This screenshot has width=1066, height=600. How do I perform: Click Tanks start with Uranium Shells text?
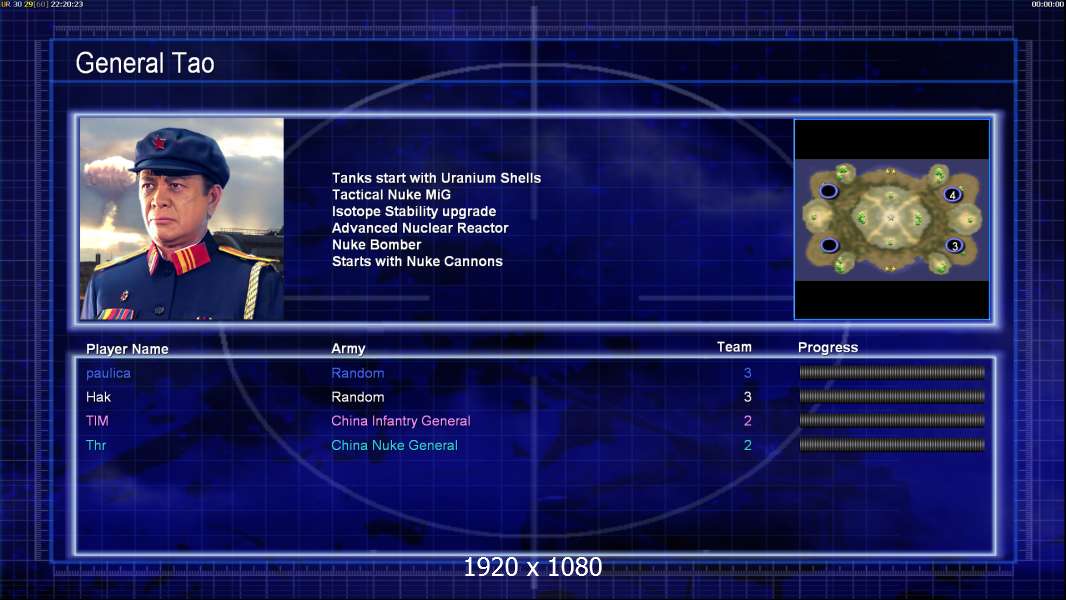coord(436,178)
